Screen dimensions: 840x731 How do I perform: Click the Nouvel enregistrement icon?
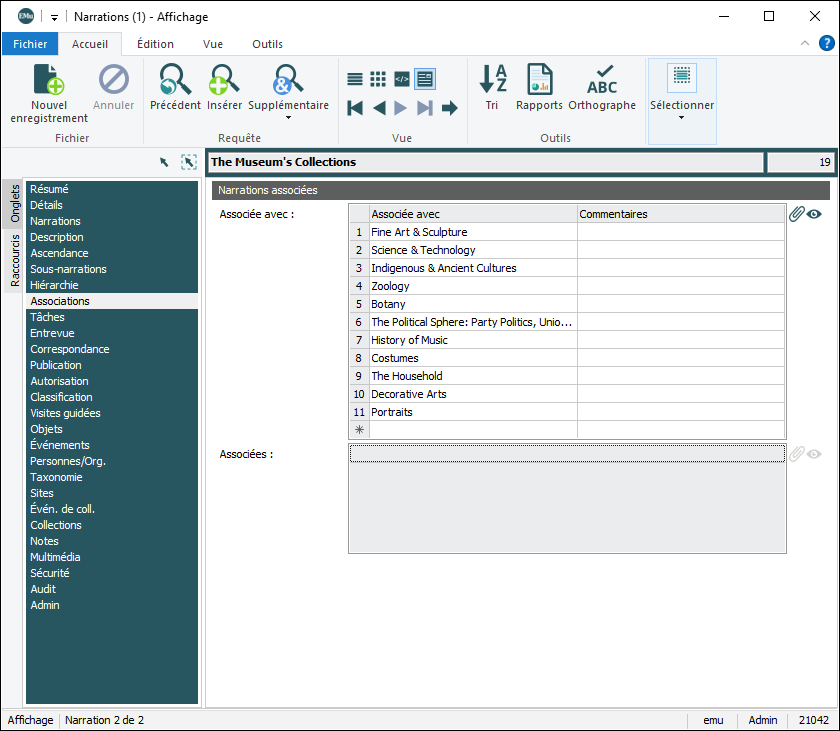[x=49, y=80]
